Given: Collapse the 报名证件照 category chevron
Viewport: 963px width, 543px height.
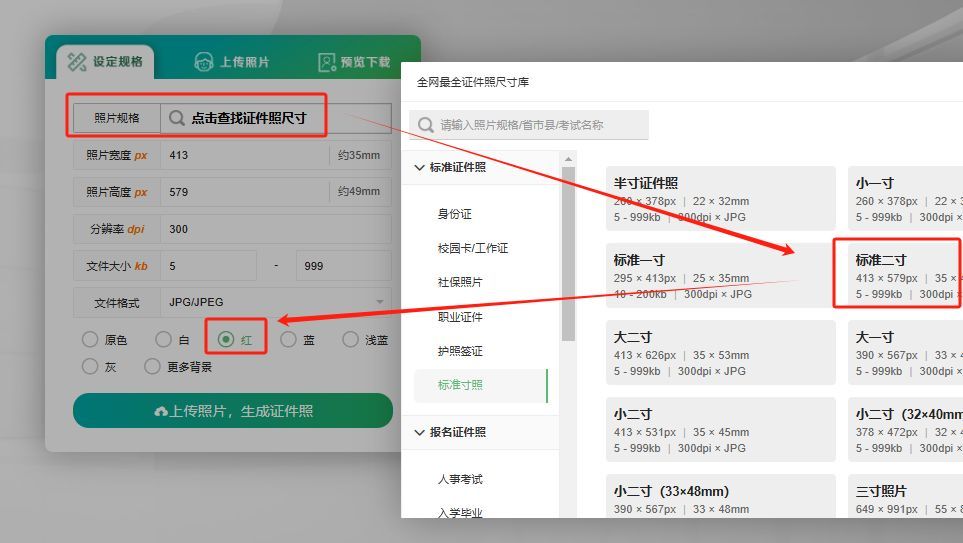Looking at the screenshot, I should (419, 432).
